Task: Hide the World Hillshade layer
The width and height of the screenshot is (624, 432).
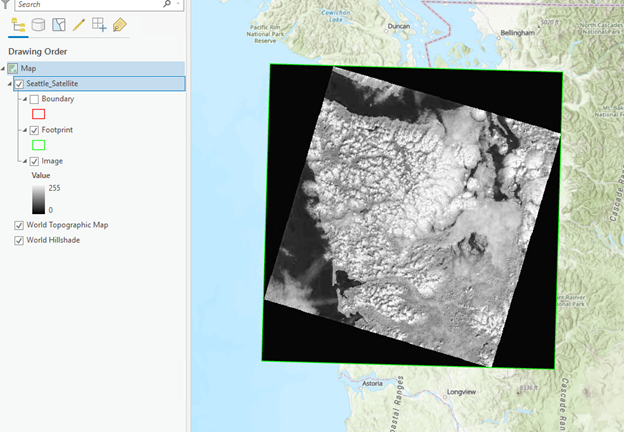Action: [19, 240]
